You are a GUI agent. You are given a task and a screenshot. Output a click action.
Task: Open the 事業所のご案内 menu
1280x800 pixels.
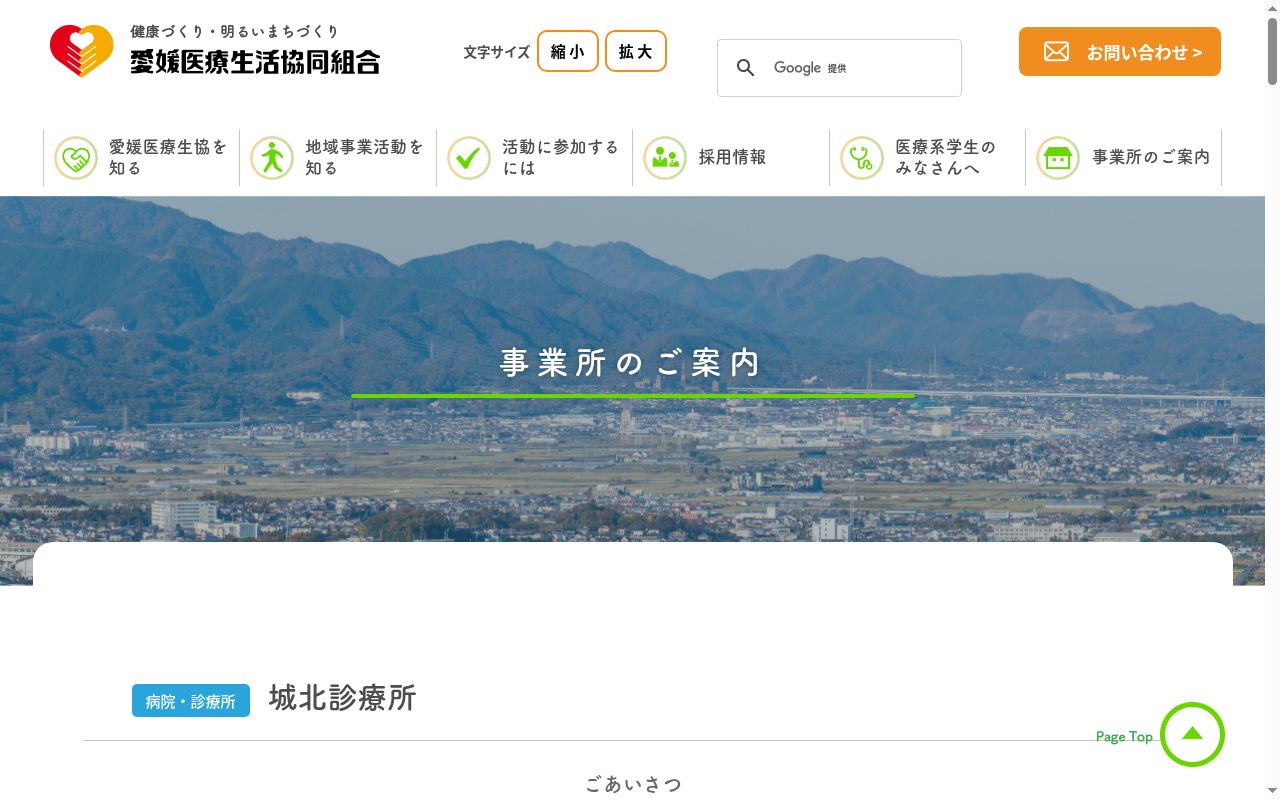pos(1124,158)
